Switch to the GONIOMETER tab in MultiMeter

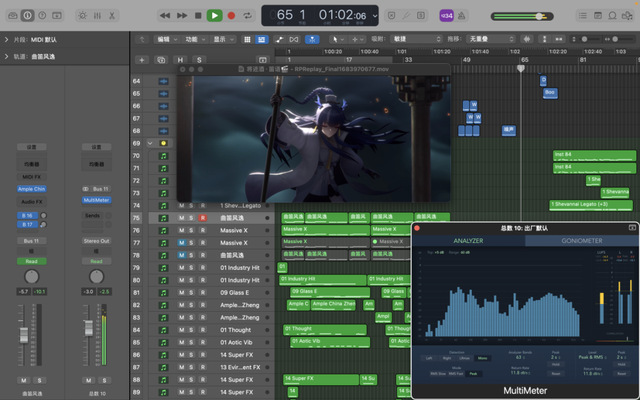pyautogui.click(x=582, y=241)
